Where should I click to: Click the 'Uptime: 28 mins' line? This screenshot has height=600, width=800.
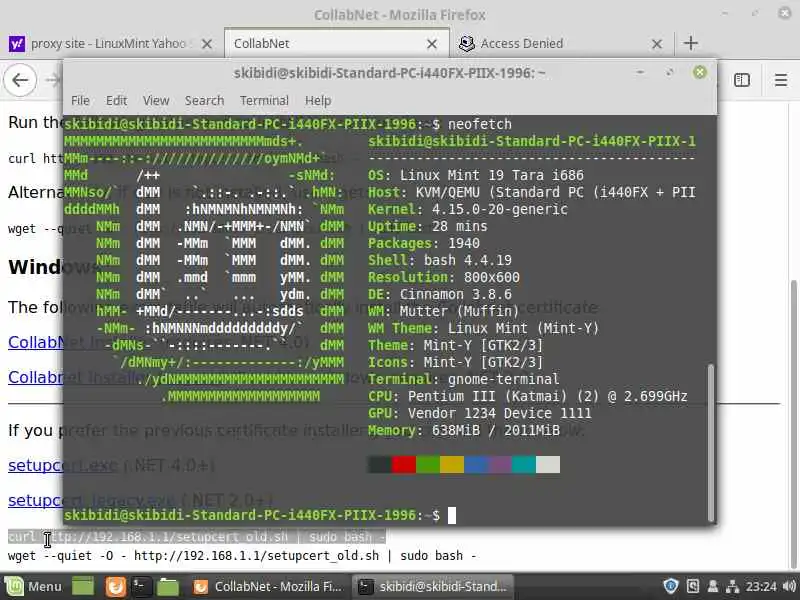428,226
